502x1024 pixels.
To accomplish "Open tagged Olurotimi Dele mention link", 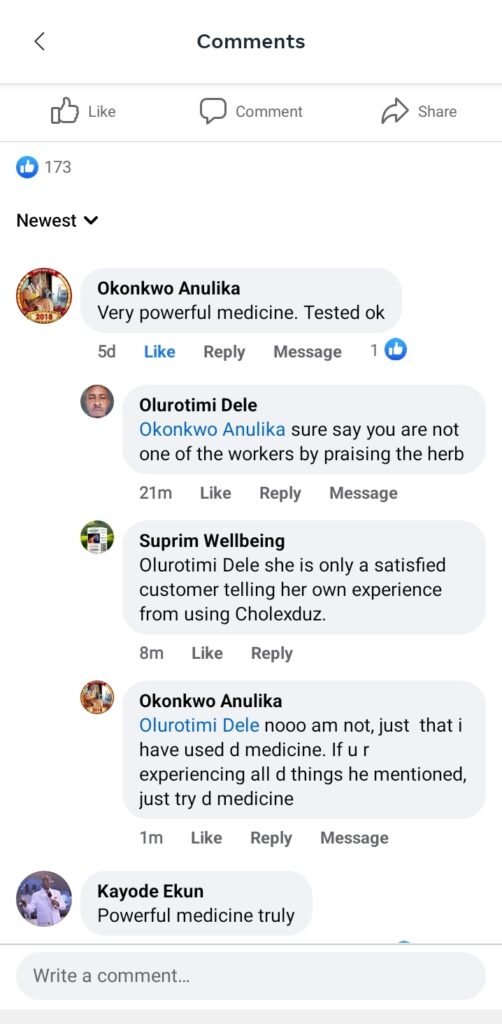I will (199, 726).
